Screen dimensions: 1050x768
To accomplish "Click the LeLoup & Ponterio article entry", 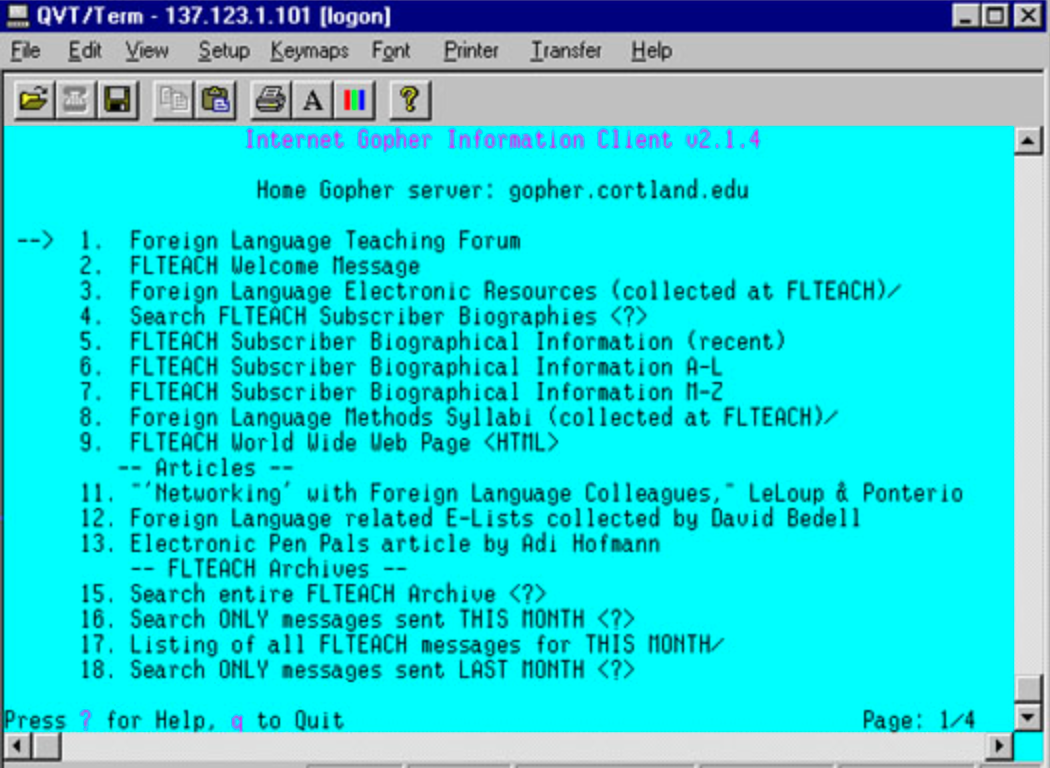I will point(546,493).
